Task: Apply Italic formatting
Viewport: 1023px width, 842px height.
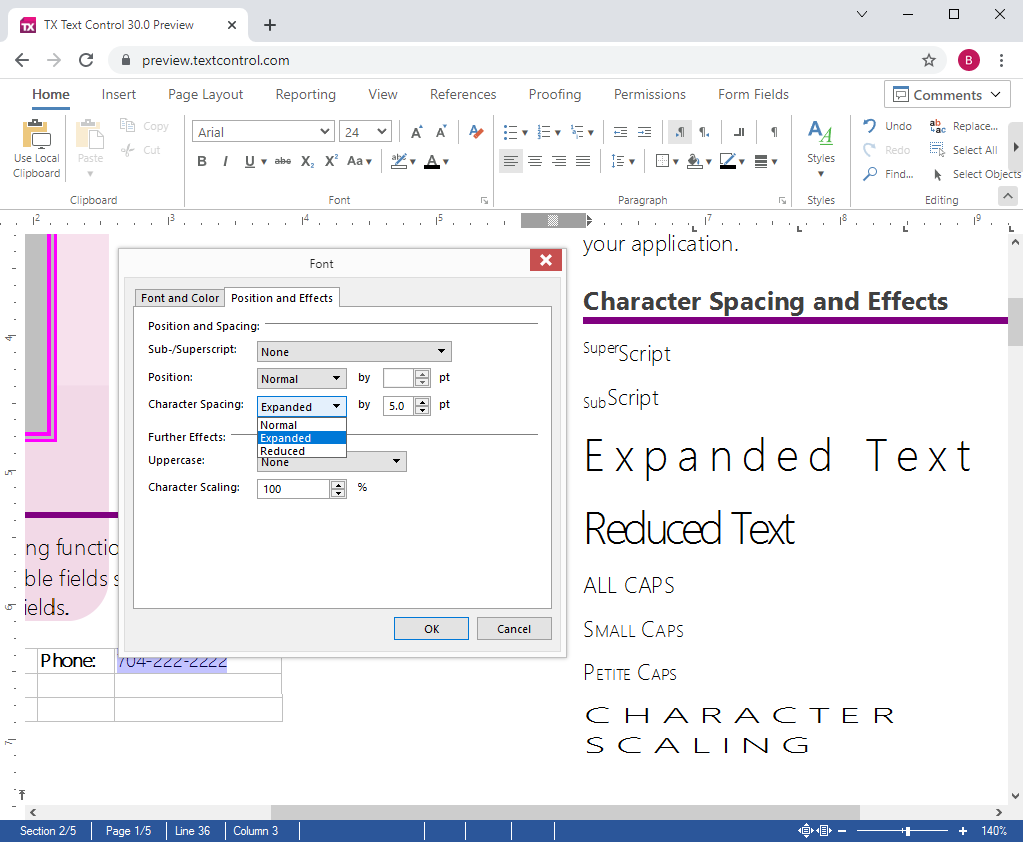Action: pos(224,161)
